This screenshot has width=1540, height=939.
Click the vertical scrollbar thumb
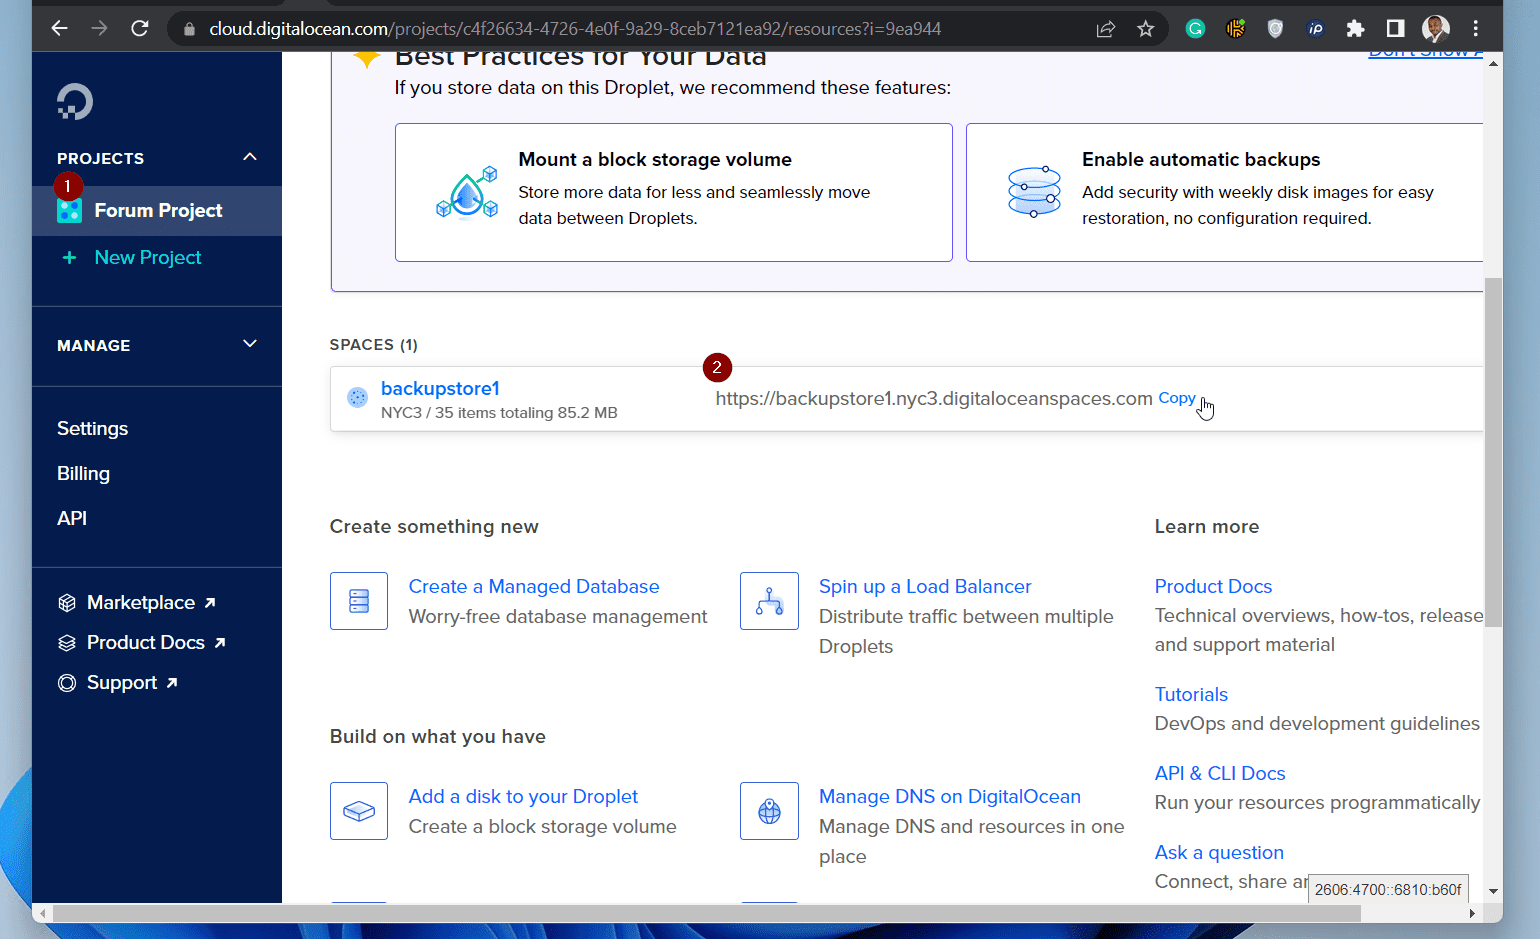pos(1493,452)
